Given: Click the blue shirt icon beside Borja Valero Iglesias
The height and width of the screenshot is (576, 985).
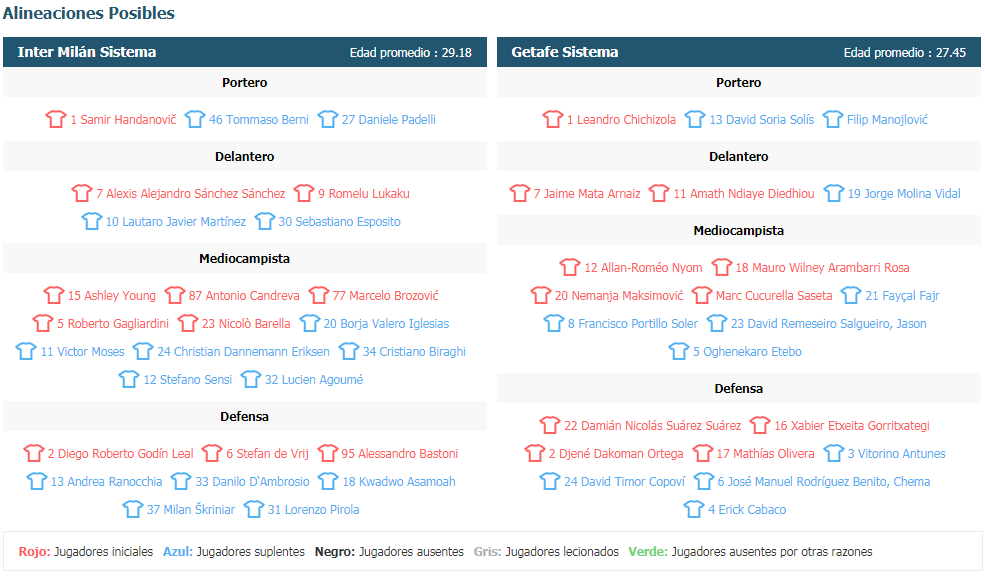Looking at the screenshot, I should [310, 323].
